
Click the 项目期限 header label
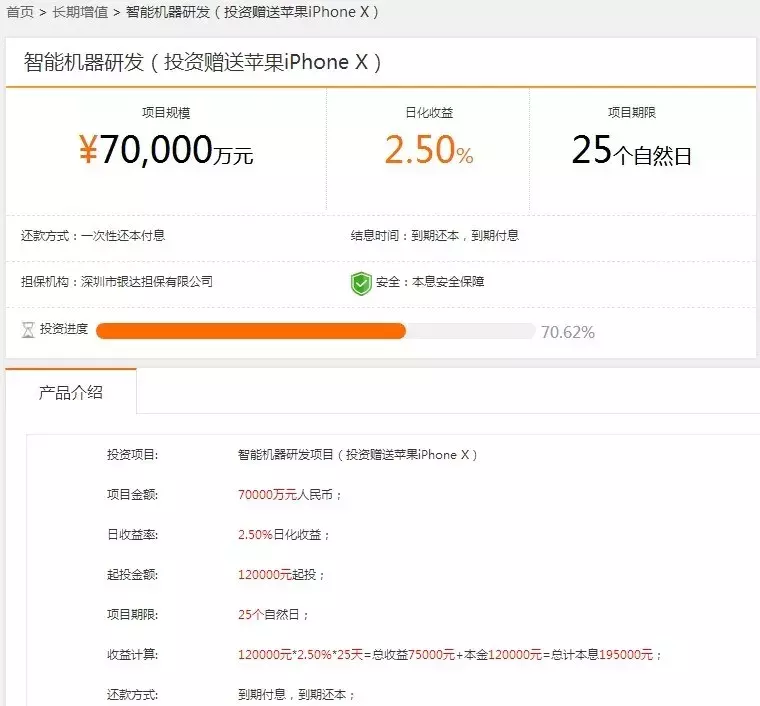632,112
